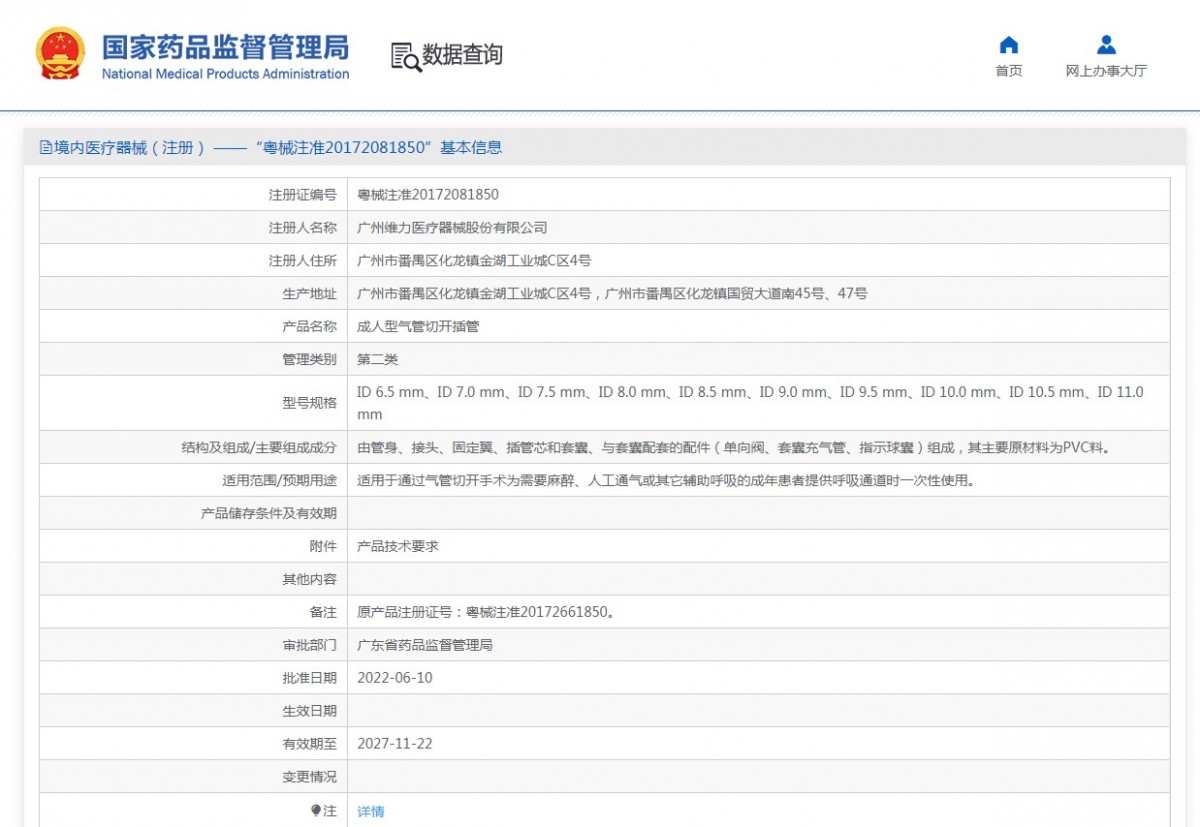The width and height of the screenshot is (1200, 827).
Task: Click product name 成人型气管切开插管
Action: [x=418, y=327]
